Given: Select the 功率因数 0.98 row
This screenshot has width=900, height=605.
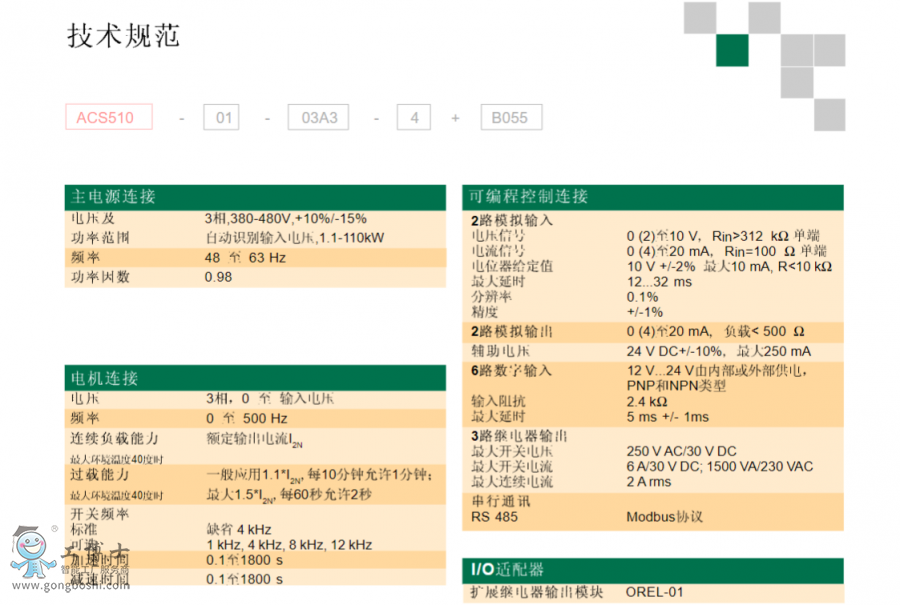Looking at the screenshot, I should 255,277.
